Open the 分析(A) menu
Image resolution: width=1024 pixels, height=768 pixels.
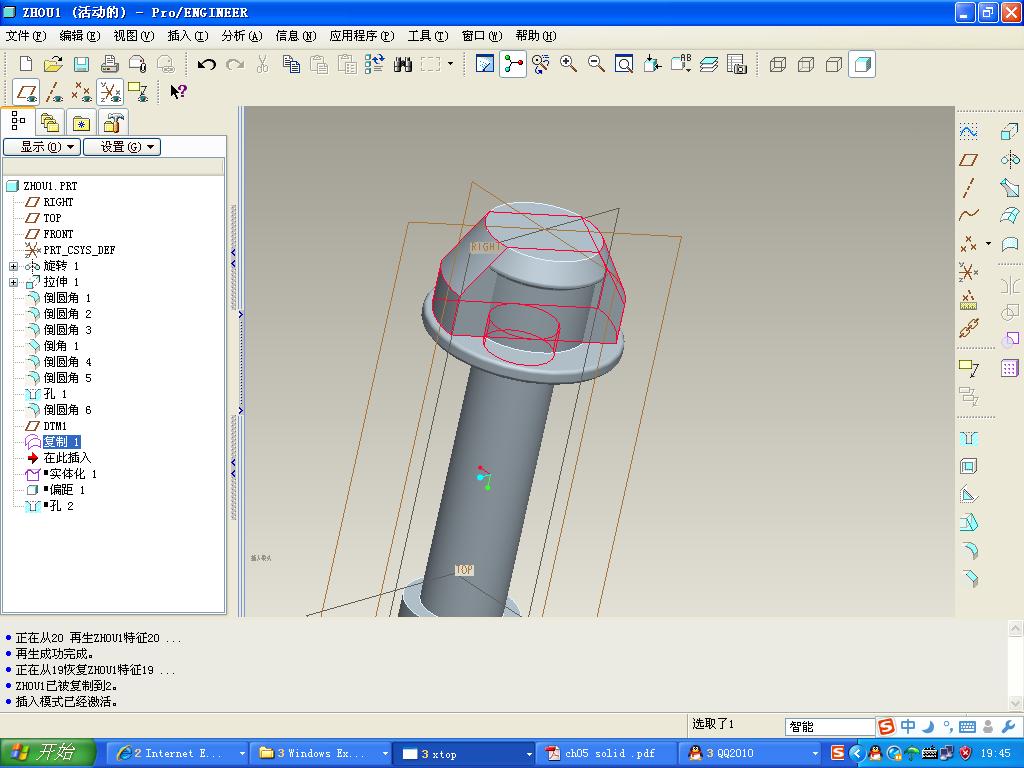[242, 36]
